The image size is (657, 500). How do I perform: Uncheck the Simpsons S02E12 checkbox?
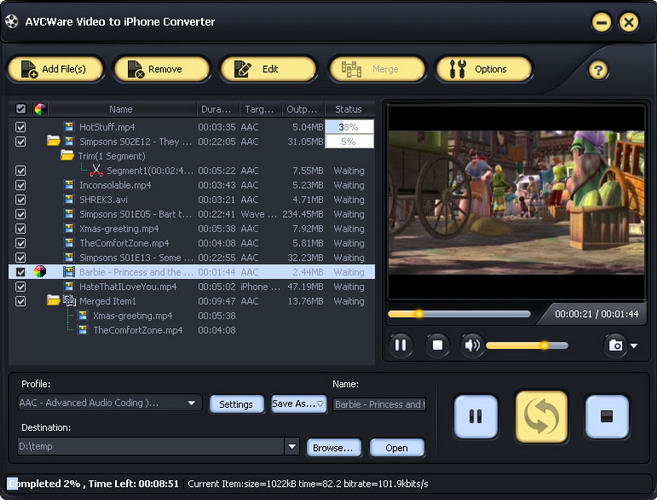[x=21, y=141]
